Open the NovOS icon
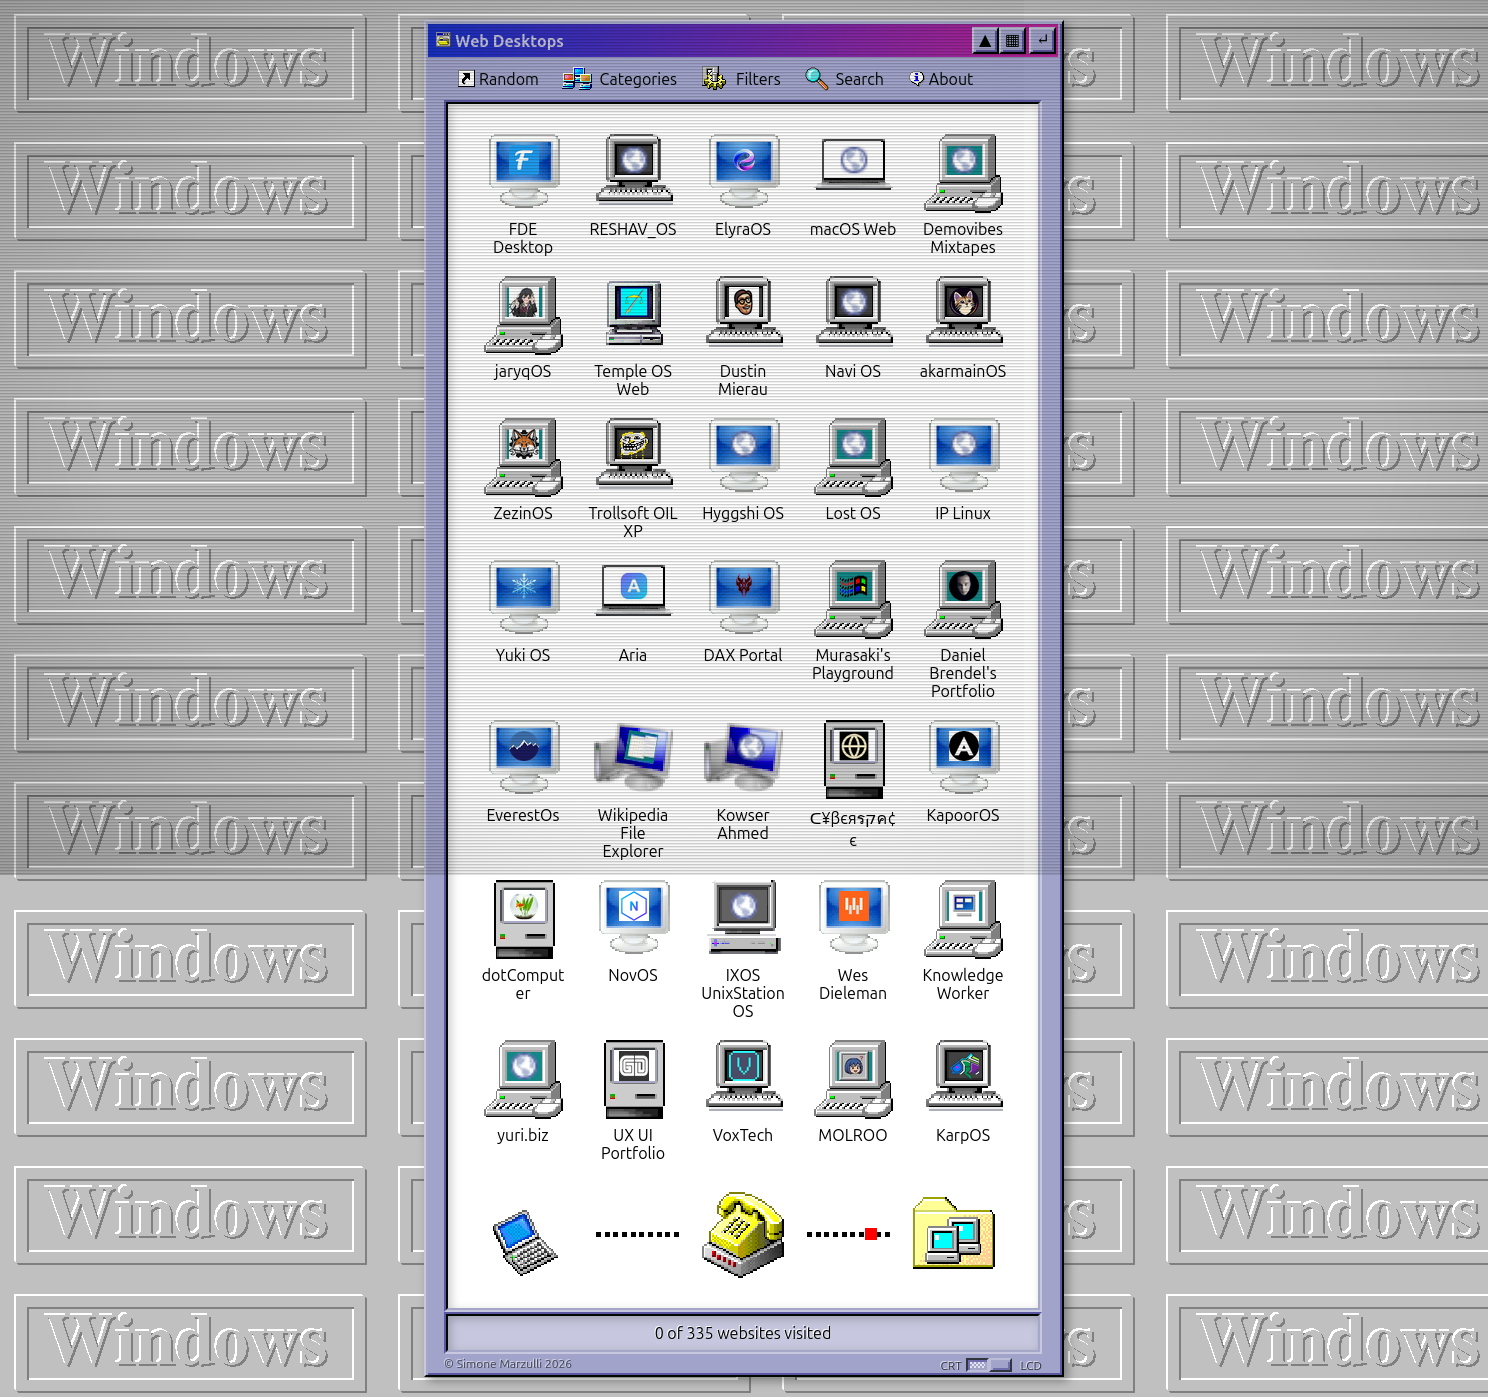The image size is (1488, 1397). tap(633, 918)
